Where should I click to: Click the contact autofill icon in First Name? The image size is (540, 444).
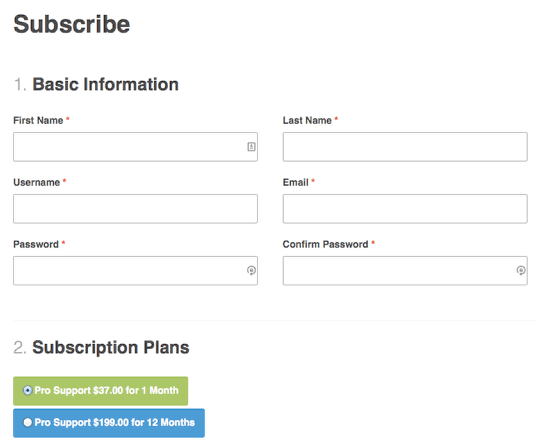pyautogui.click(x=251, y=147)
